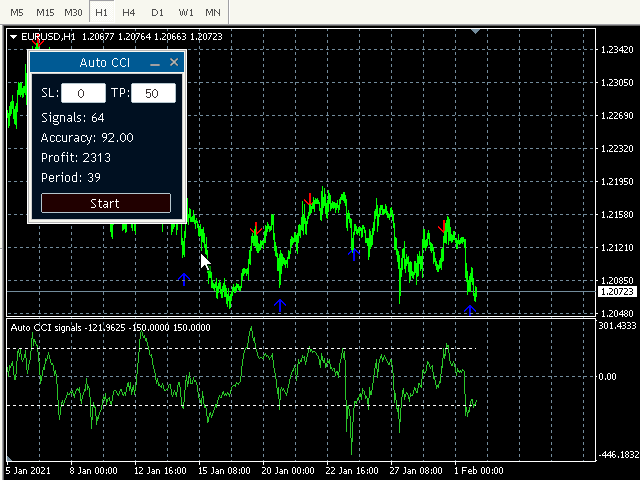This screenshot has height=480, width=640.
Task: Select the blue buy arrow above 20 Jan
Action: [x=280, y=305]
